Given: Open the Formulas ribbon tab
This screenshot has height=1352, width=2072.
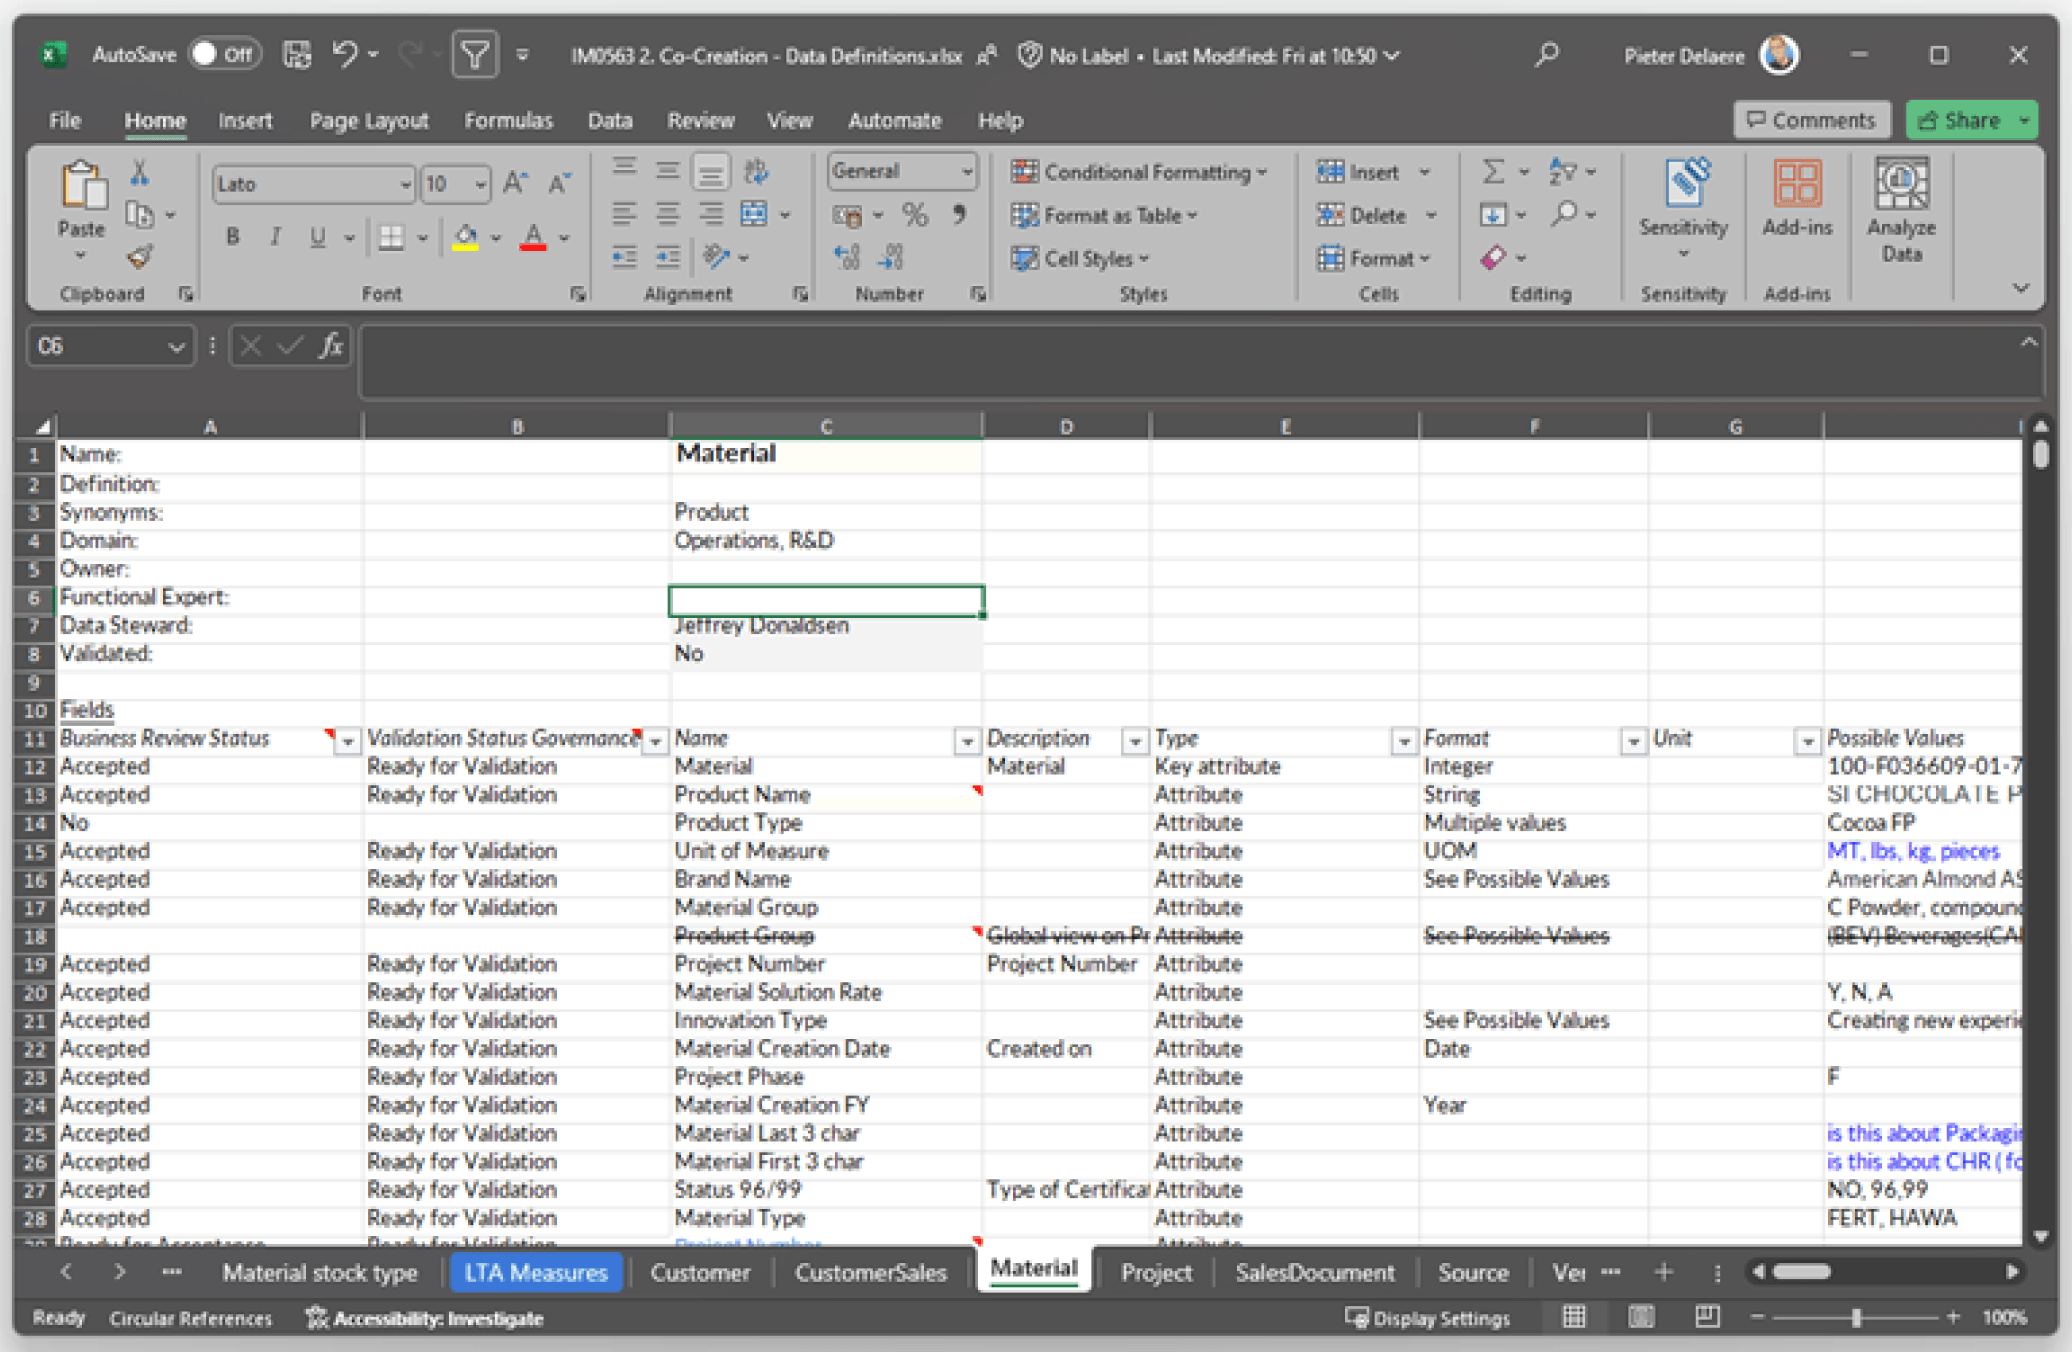Looking at the screenshot, I should pyautogui.click(x=508, y=120).
